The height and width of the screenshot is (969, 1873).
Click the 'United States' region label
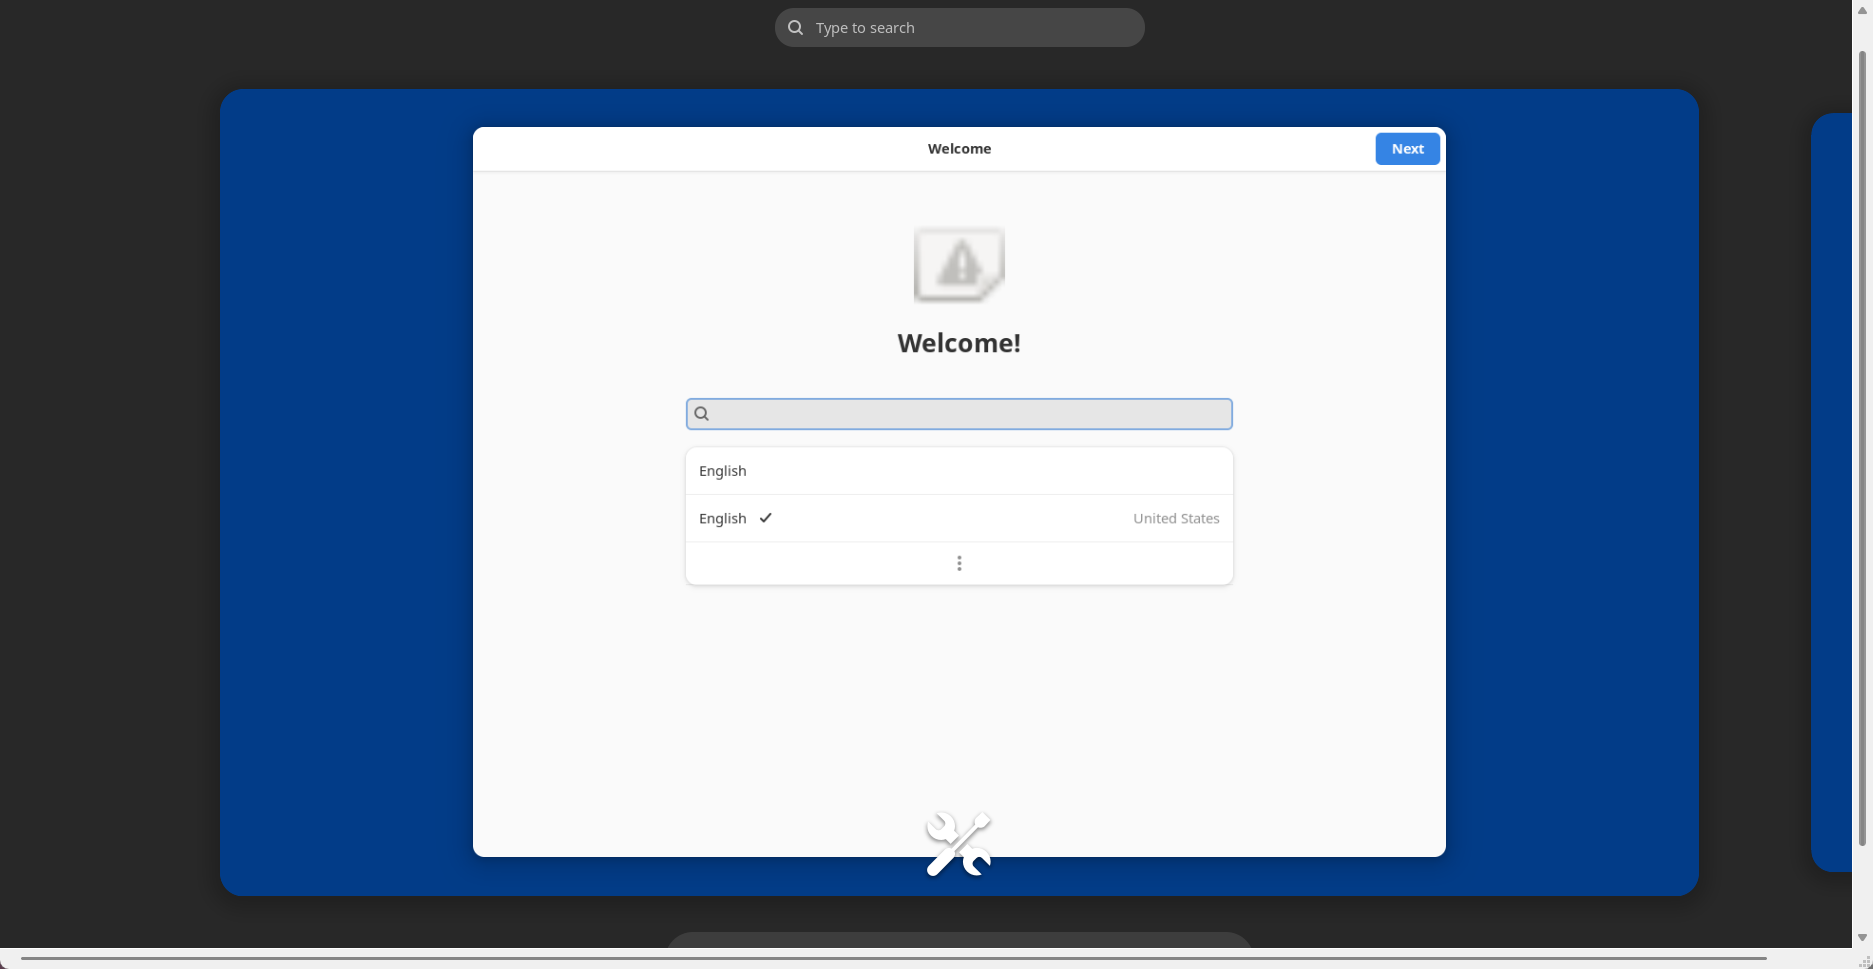[x=1176, y=519]
